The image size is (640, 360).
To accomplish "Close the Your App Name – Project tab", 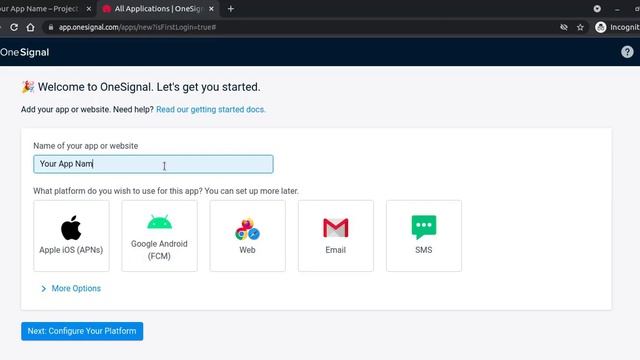I will pyautogui.click(x=89, y=9).
